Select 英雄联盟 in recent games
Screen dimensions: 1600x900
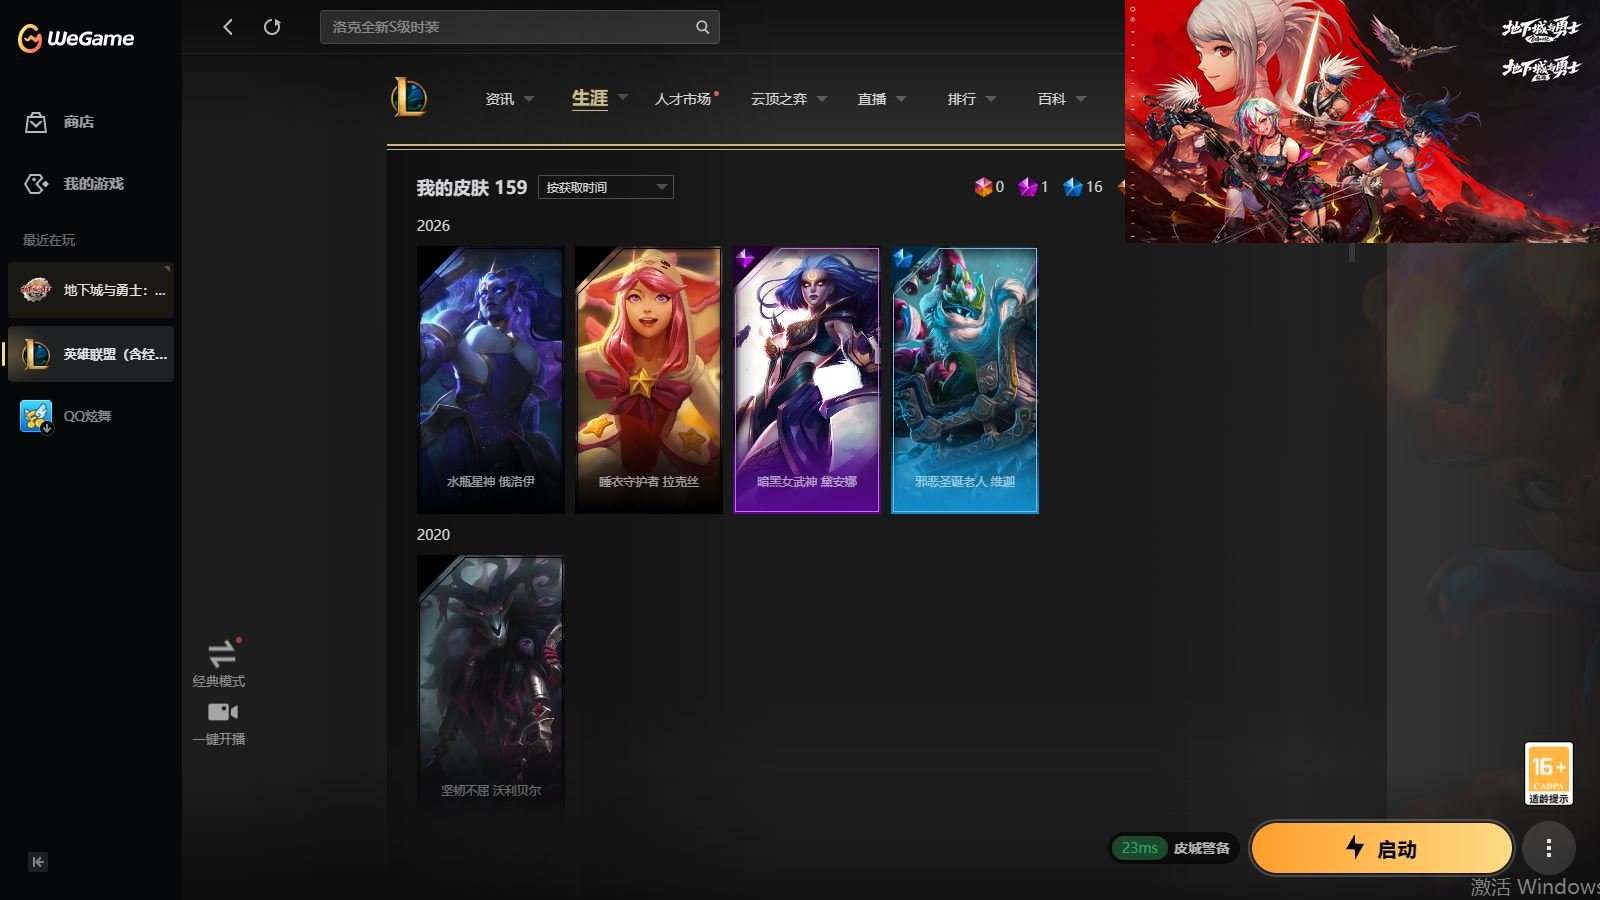[x=91, y=354]
